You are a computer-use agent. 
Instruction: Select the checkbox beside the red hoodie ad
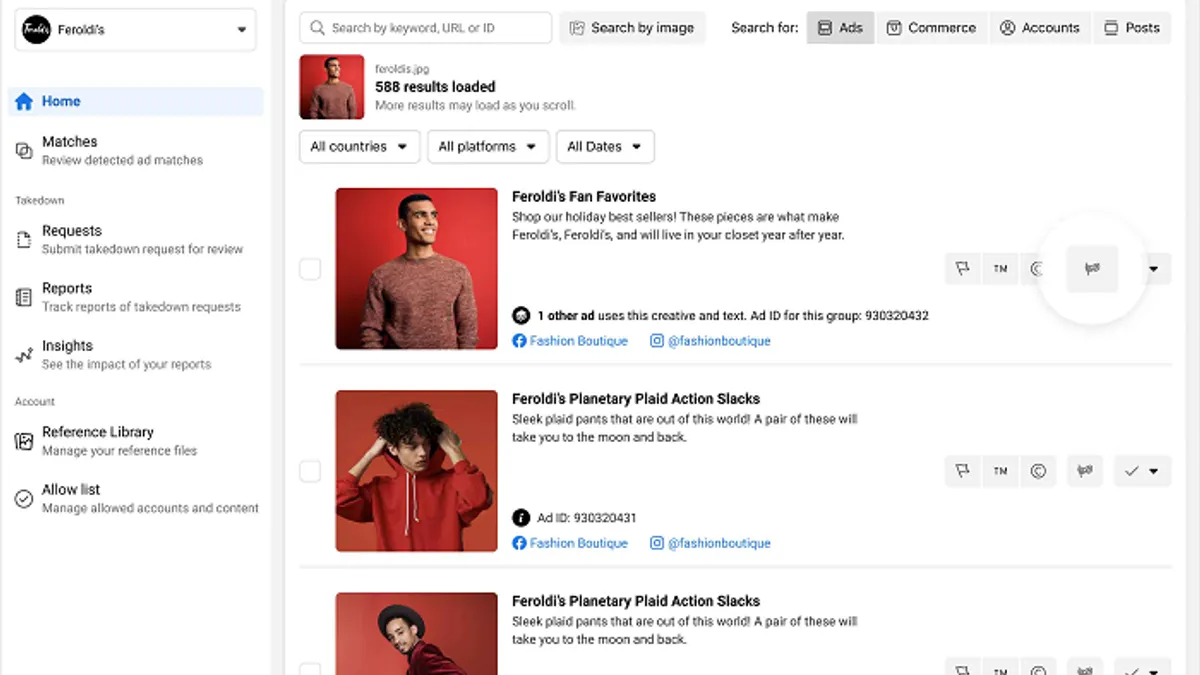point(311,471)
